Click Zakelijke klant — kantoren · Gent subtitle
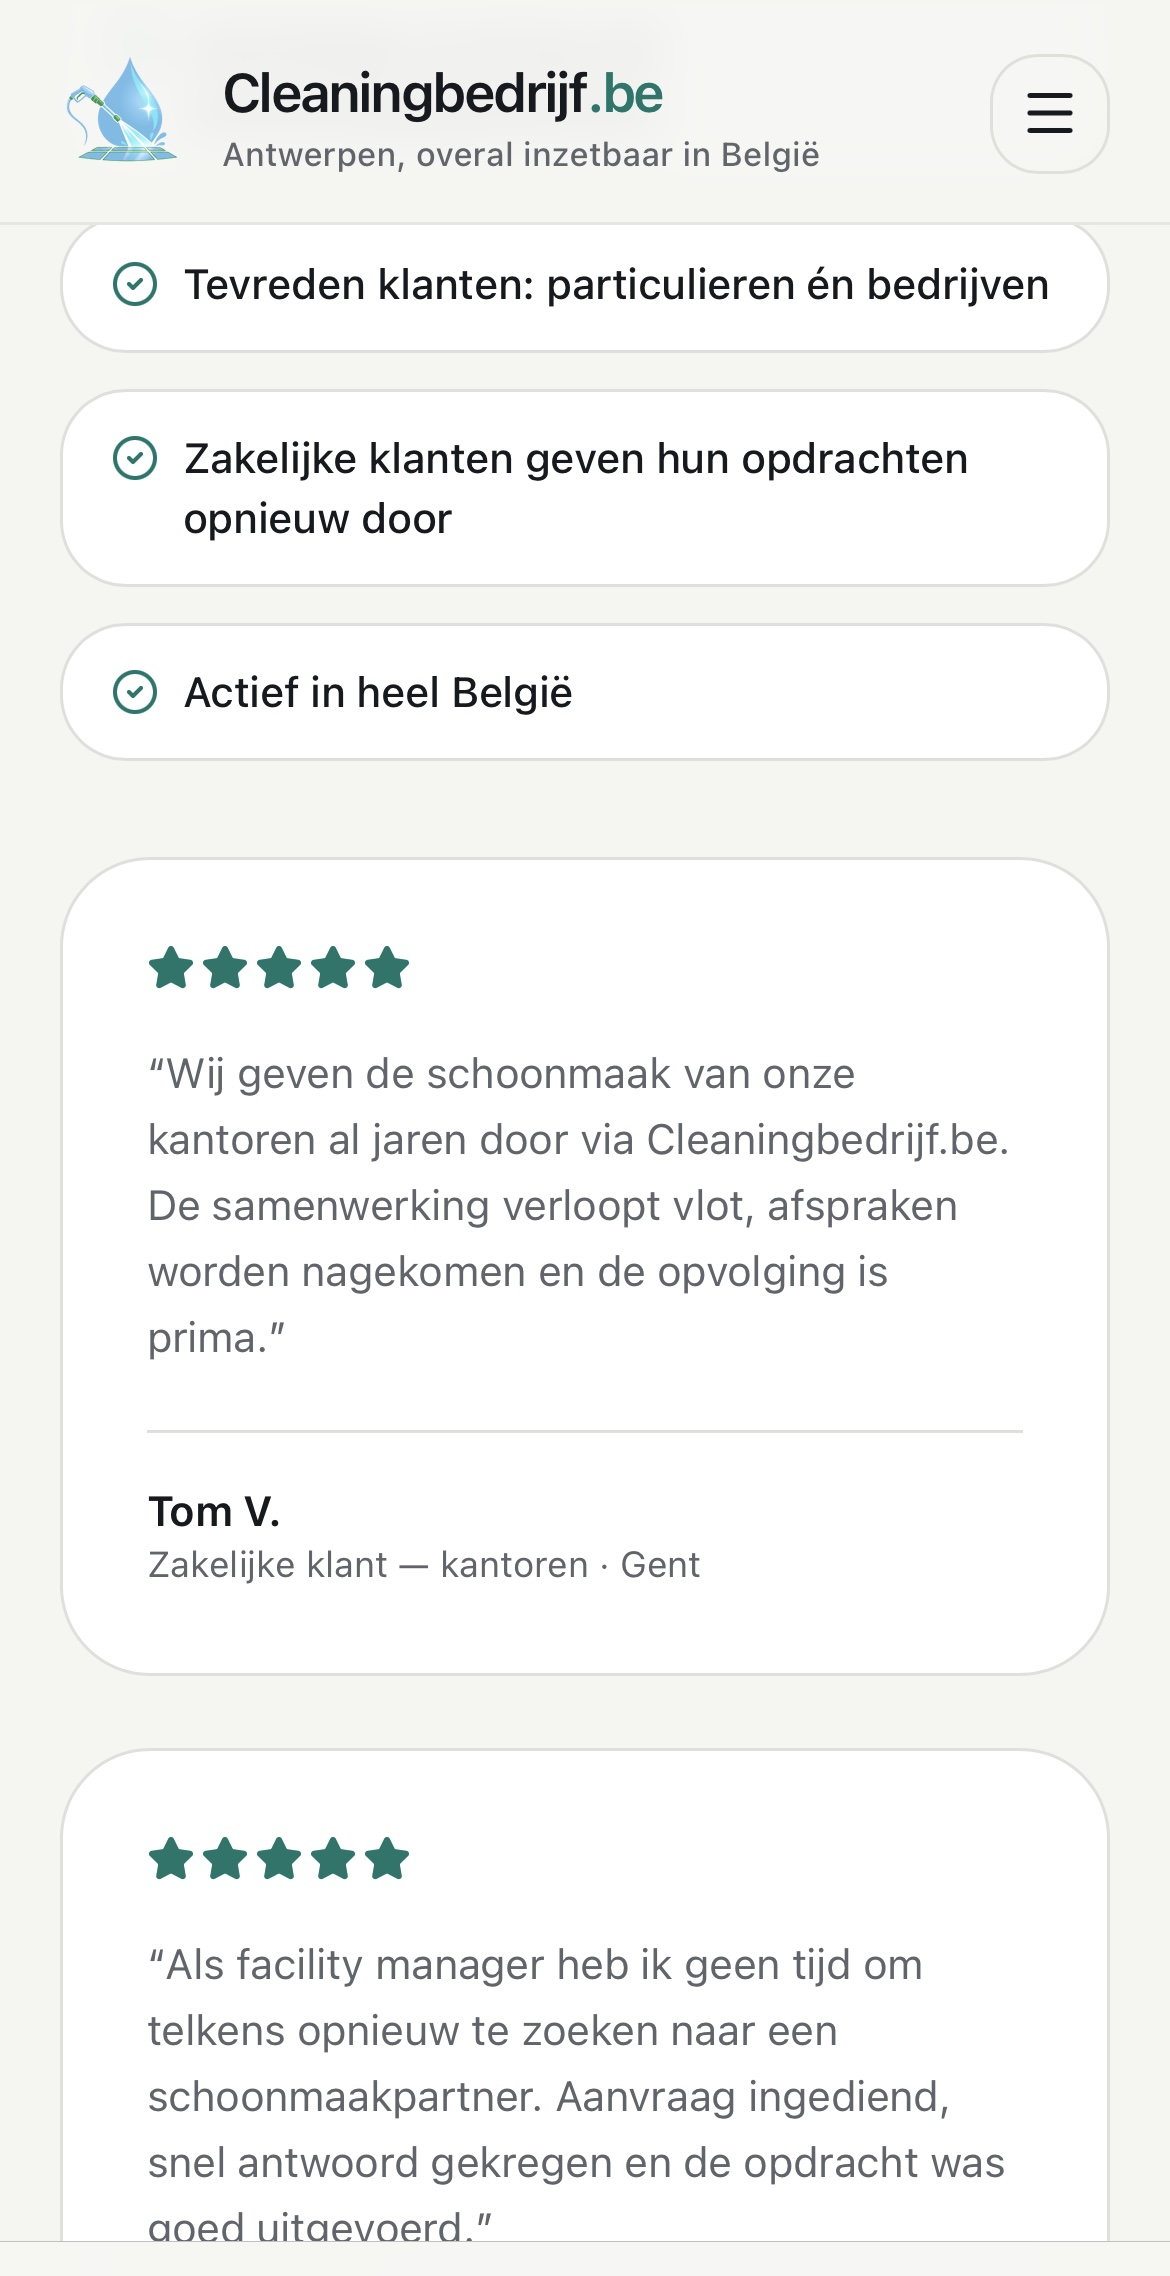 pyautogui.click(x=424, y=1565)
